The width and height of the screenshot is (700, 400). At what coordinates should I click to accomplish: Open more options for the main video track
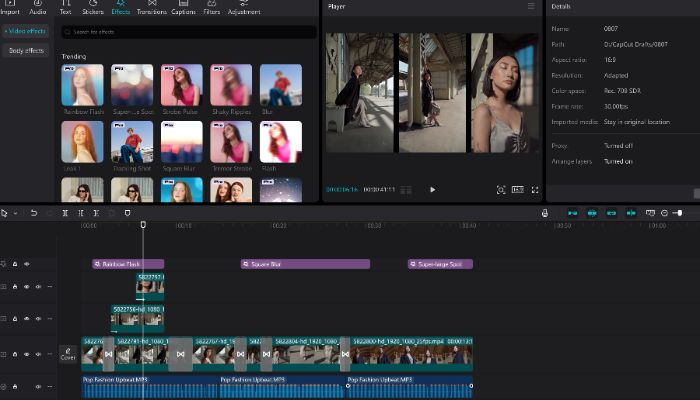click(x=50, y=354)
